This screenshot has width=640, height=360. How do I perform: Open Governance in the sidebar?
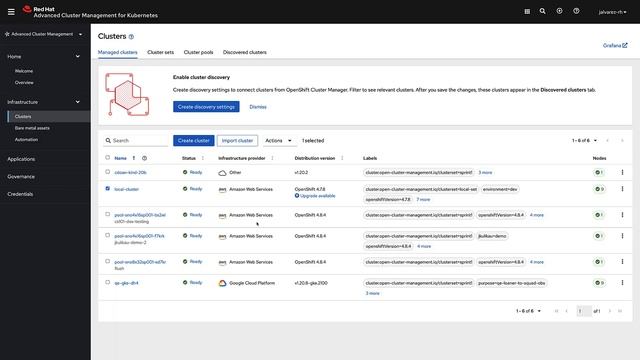(x=21, y=177)
